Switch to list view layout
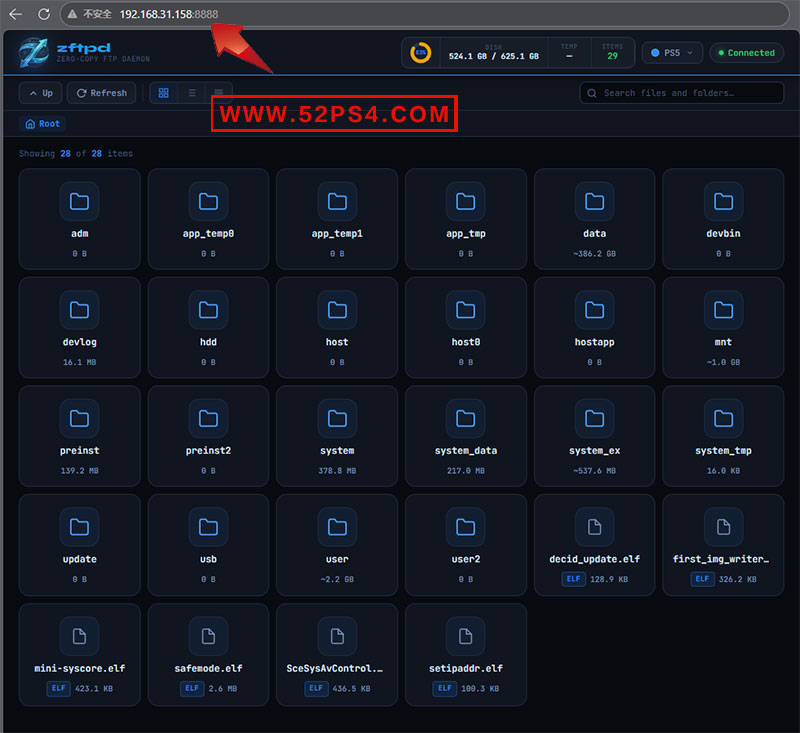800x733 pixels. click(x=192, y=93)
